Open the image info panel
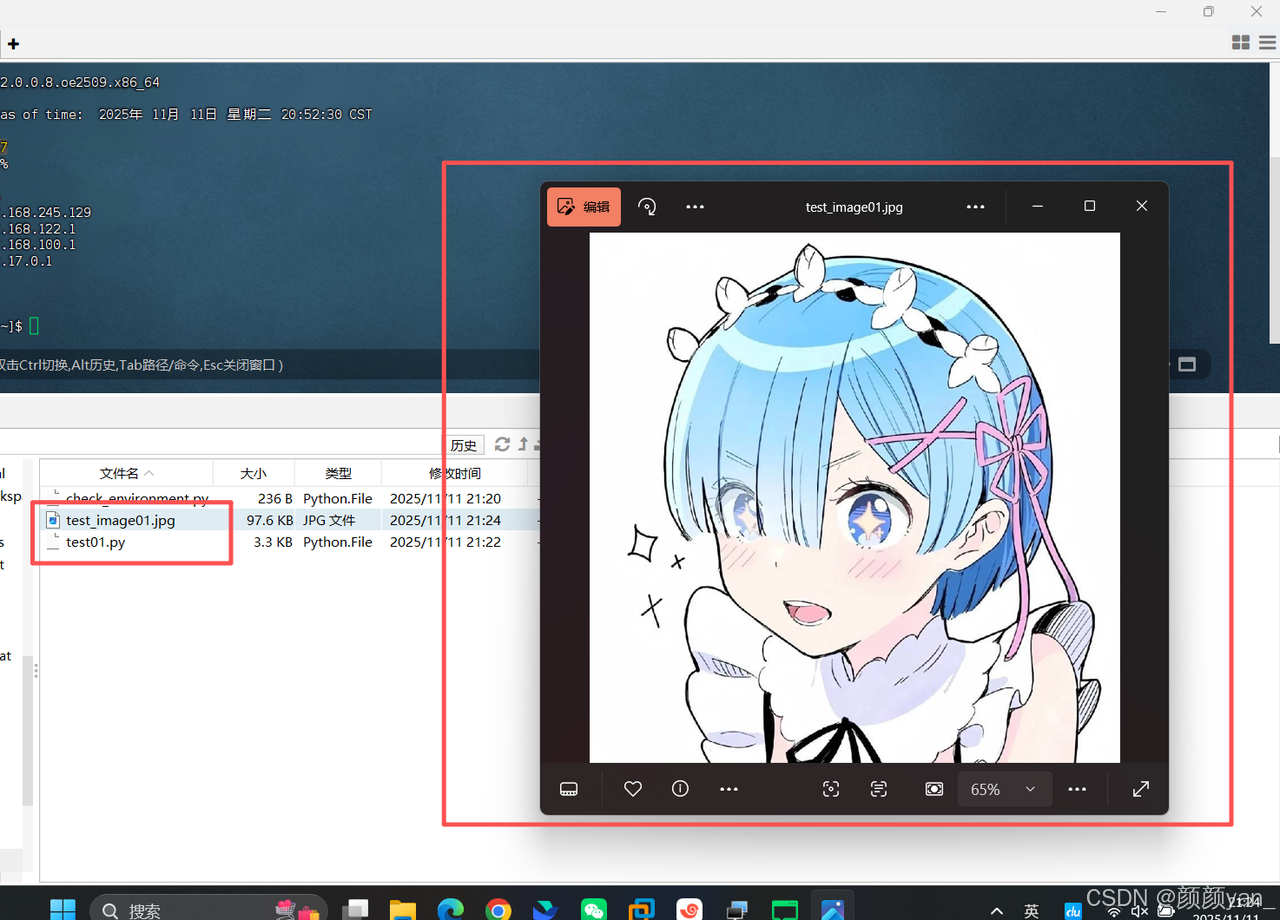The image size is (1280, 920). (x=680, y=789)
